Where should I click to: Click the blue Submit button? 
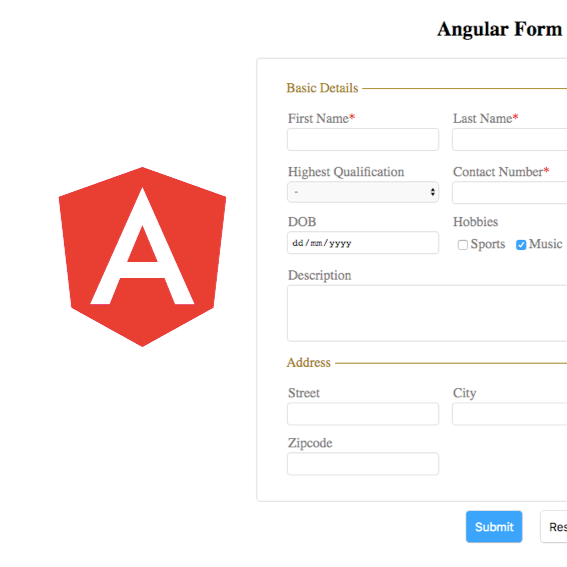pyautogui.click(x=494, y=526)
